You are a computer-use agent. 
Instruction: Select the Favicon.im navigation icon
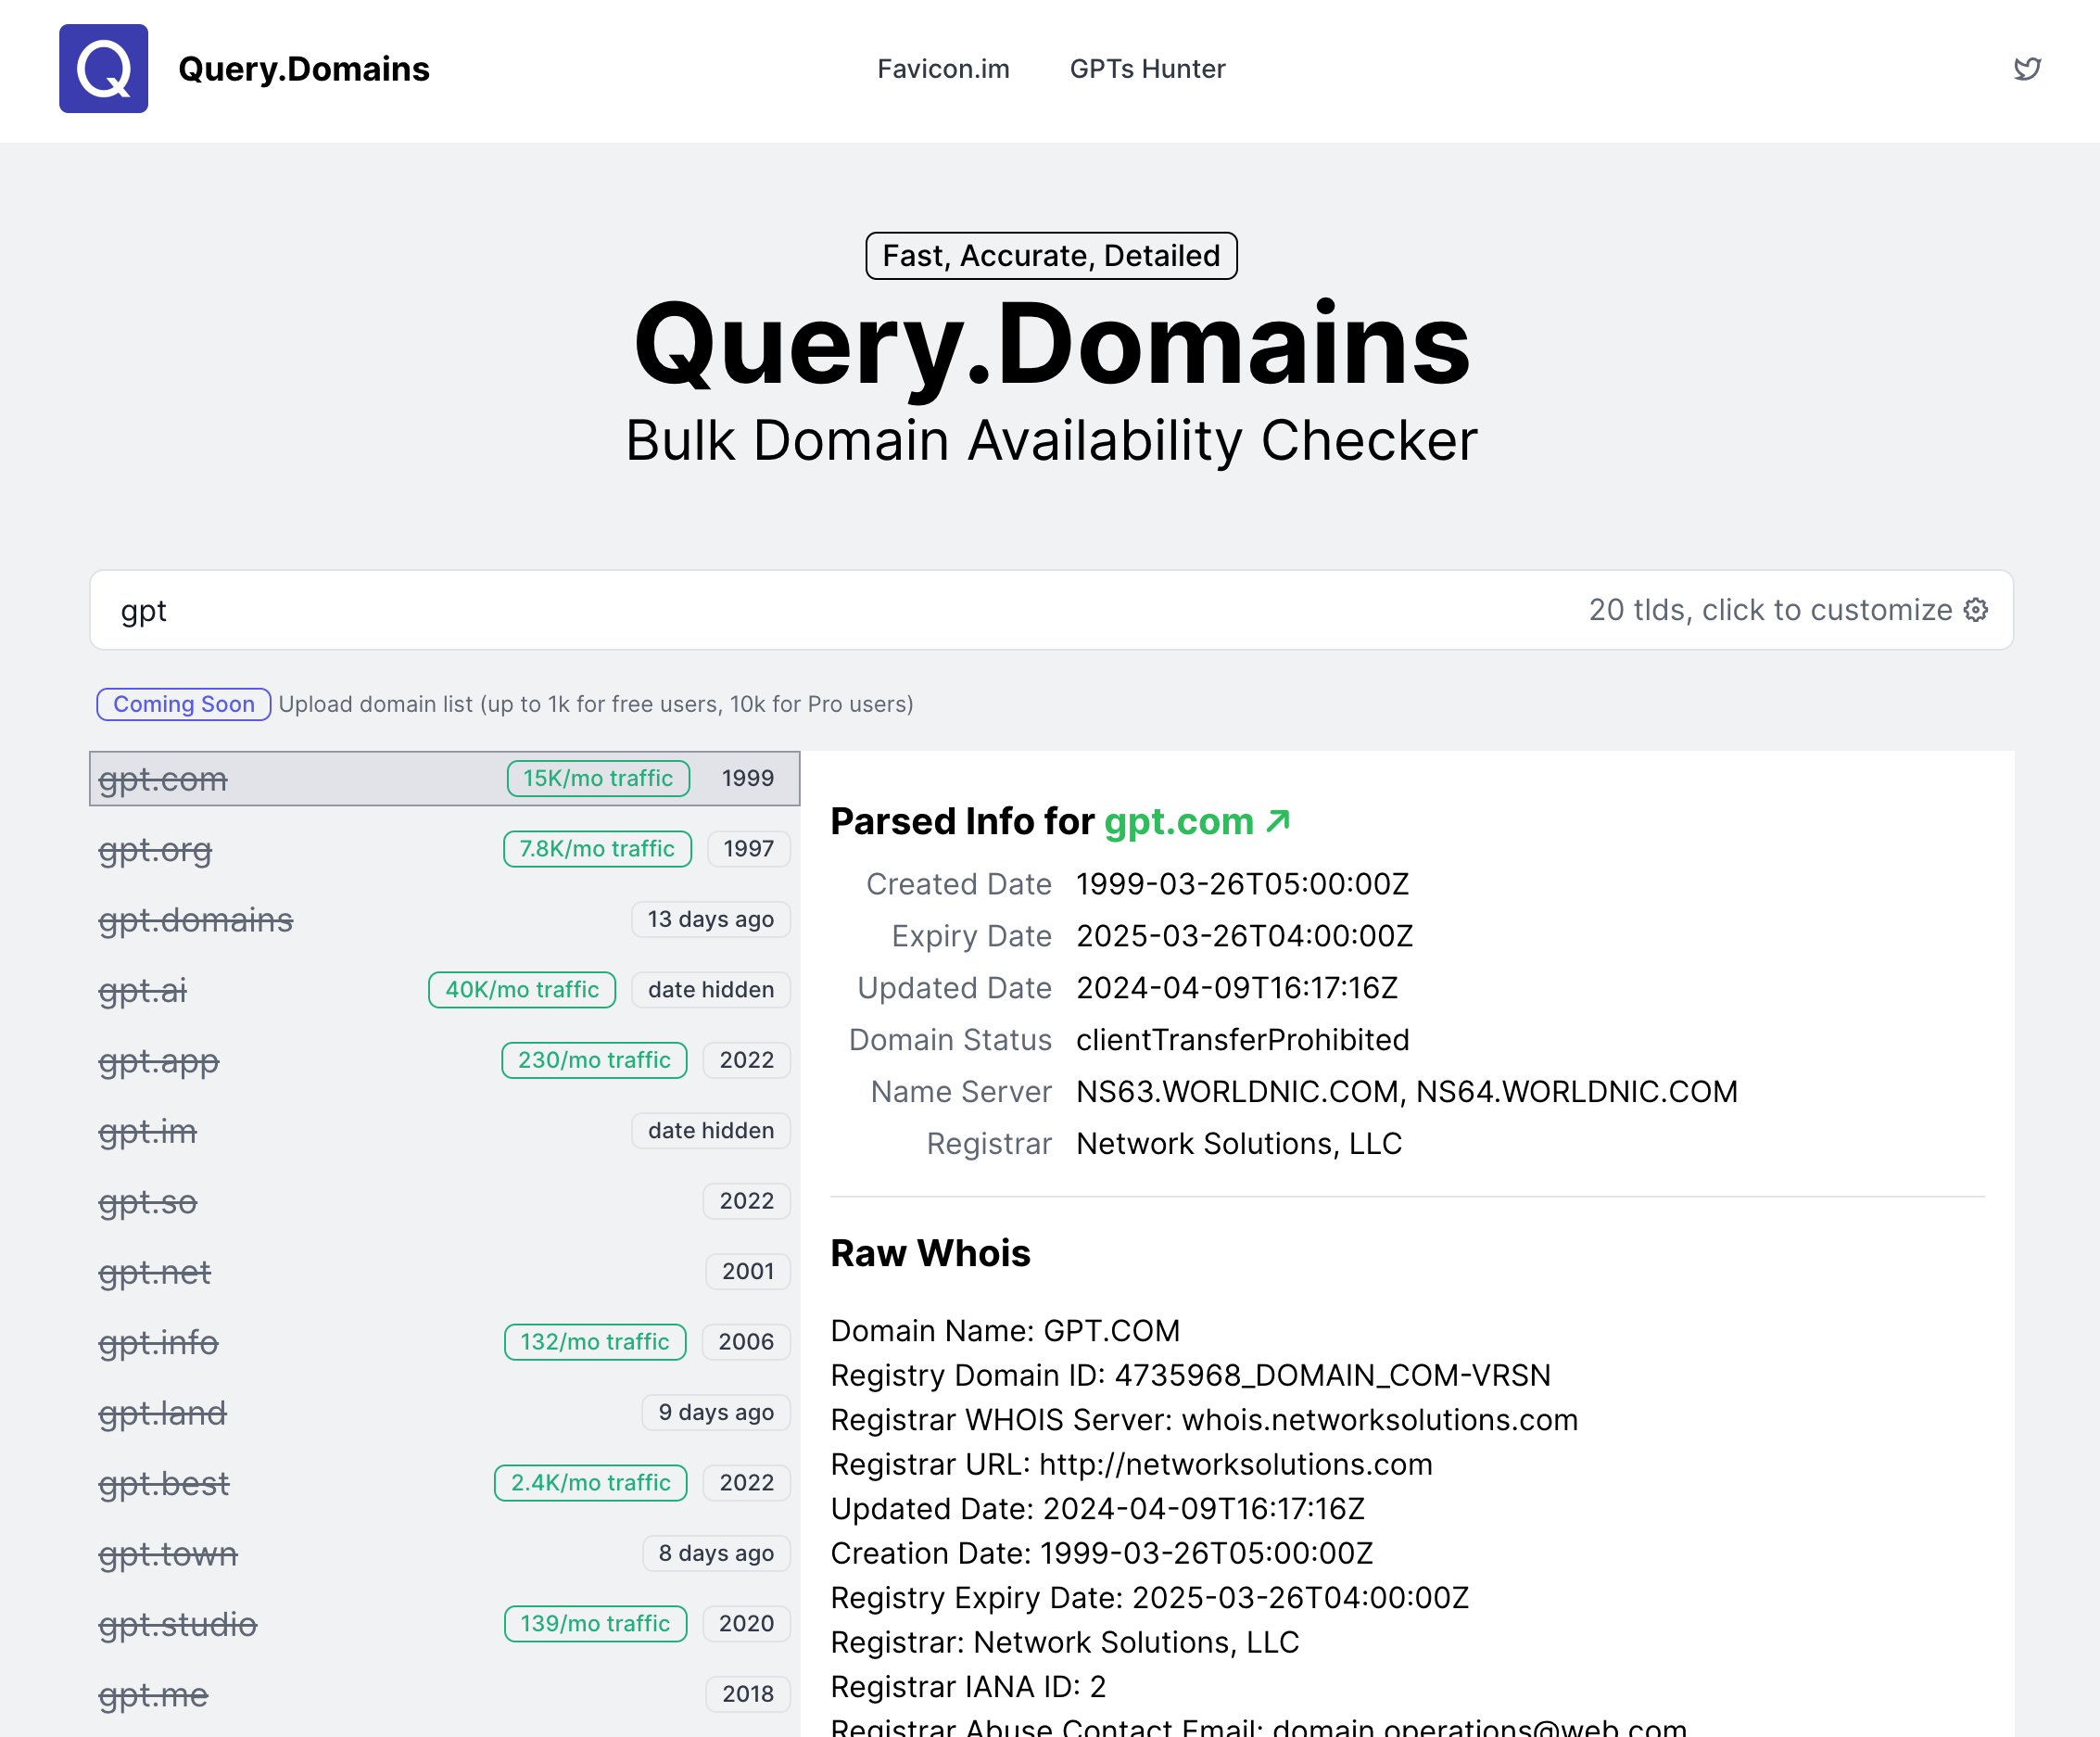pyautogui.click(x=943, y=70)
